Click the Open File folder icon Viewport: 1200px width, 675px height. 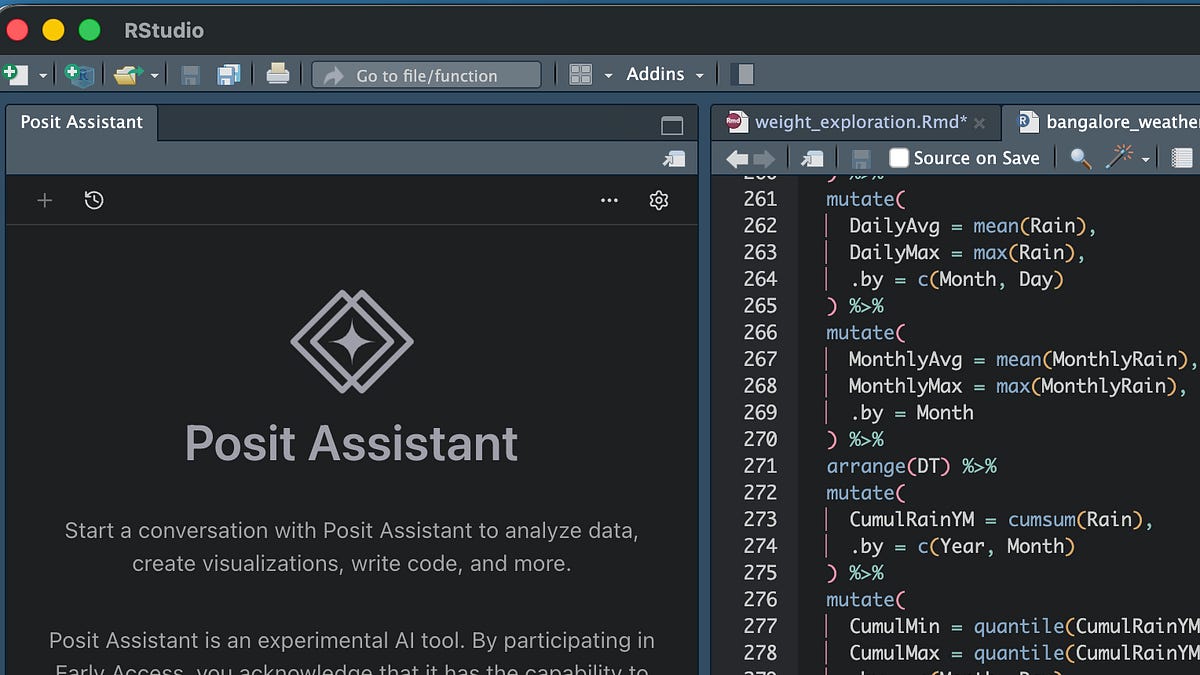coord(127,74)
